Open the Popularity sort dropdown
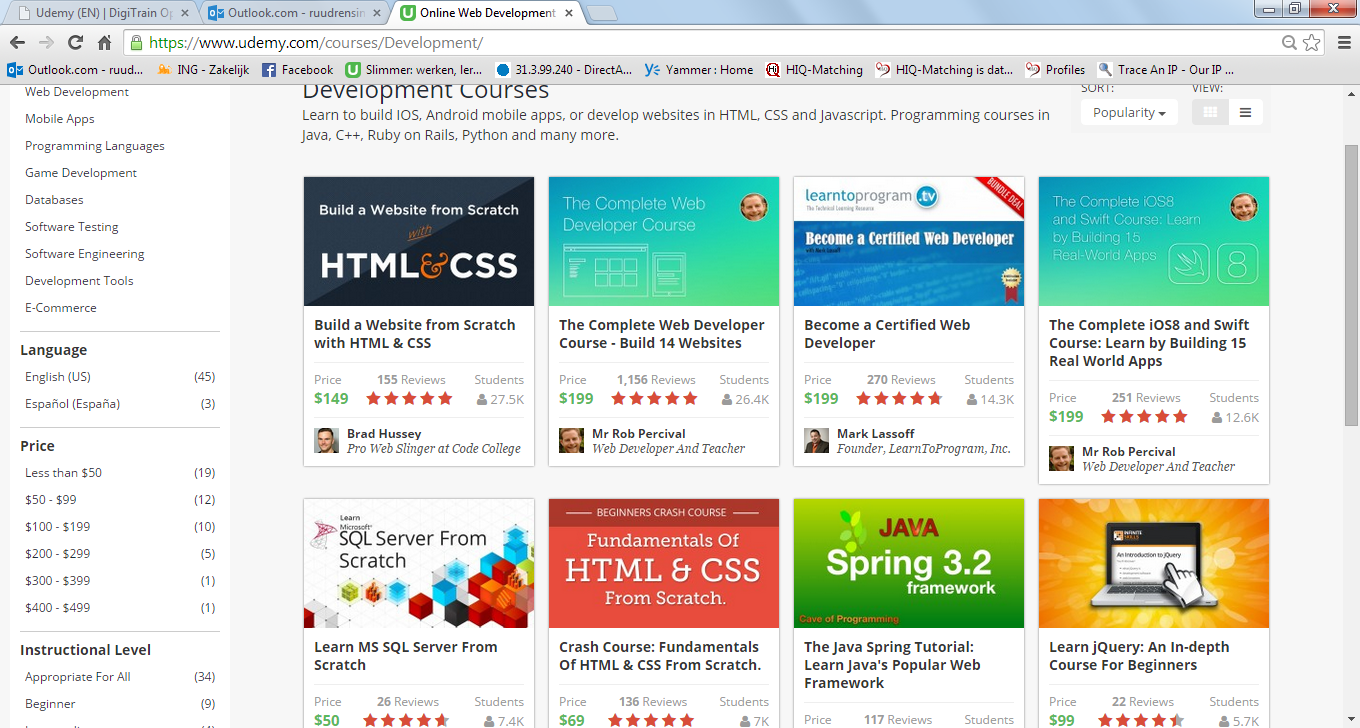The width and height of the screenshot is (1360, 728). pyautogui.click(x=1129, y=113)
